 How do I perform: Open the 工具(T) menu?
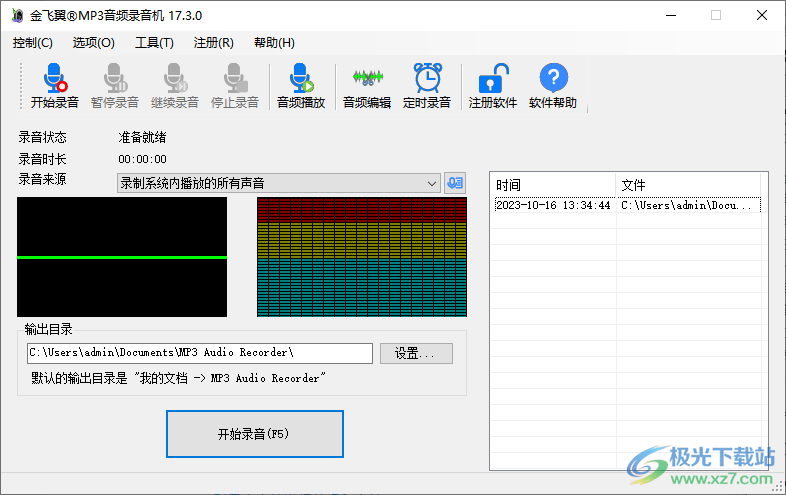(154, 43)
